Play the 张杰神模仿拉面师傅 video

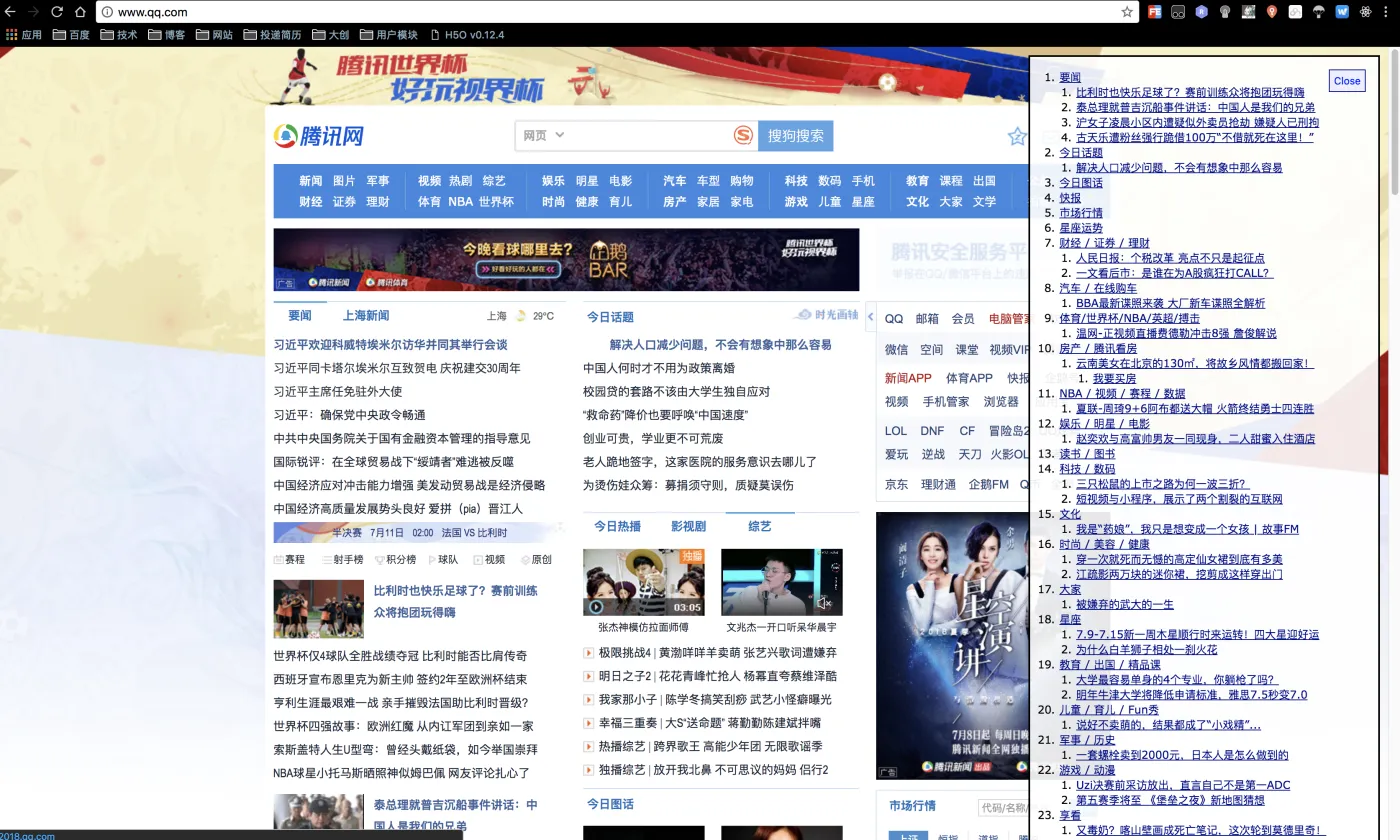[x=643, y=582]
